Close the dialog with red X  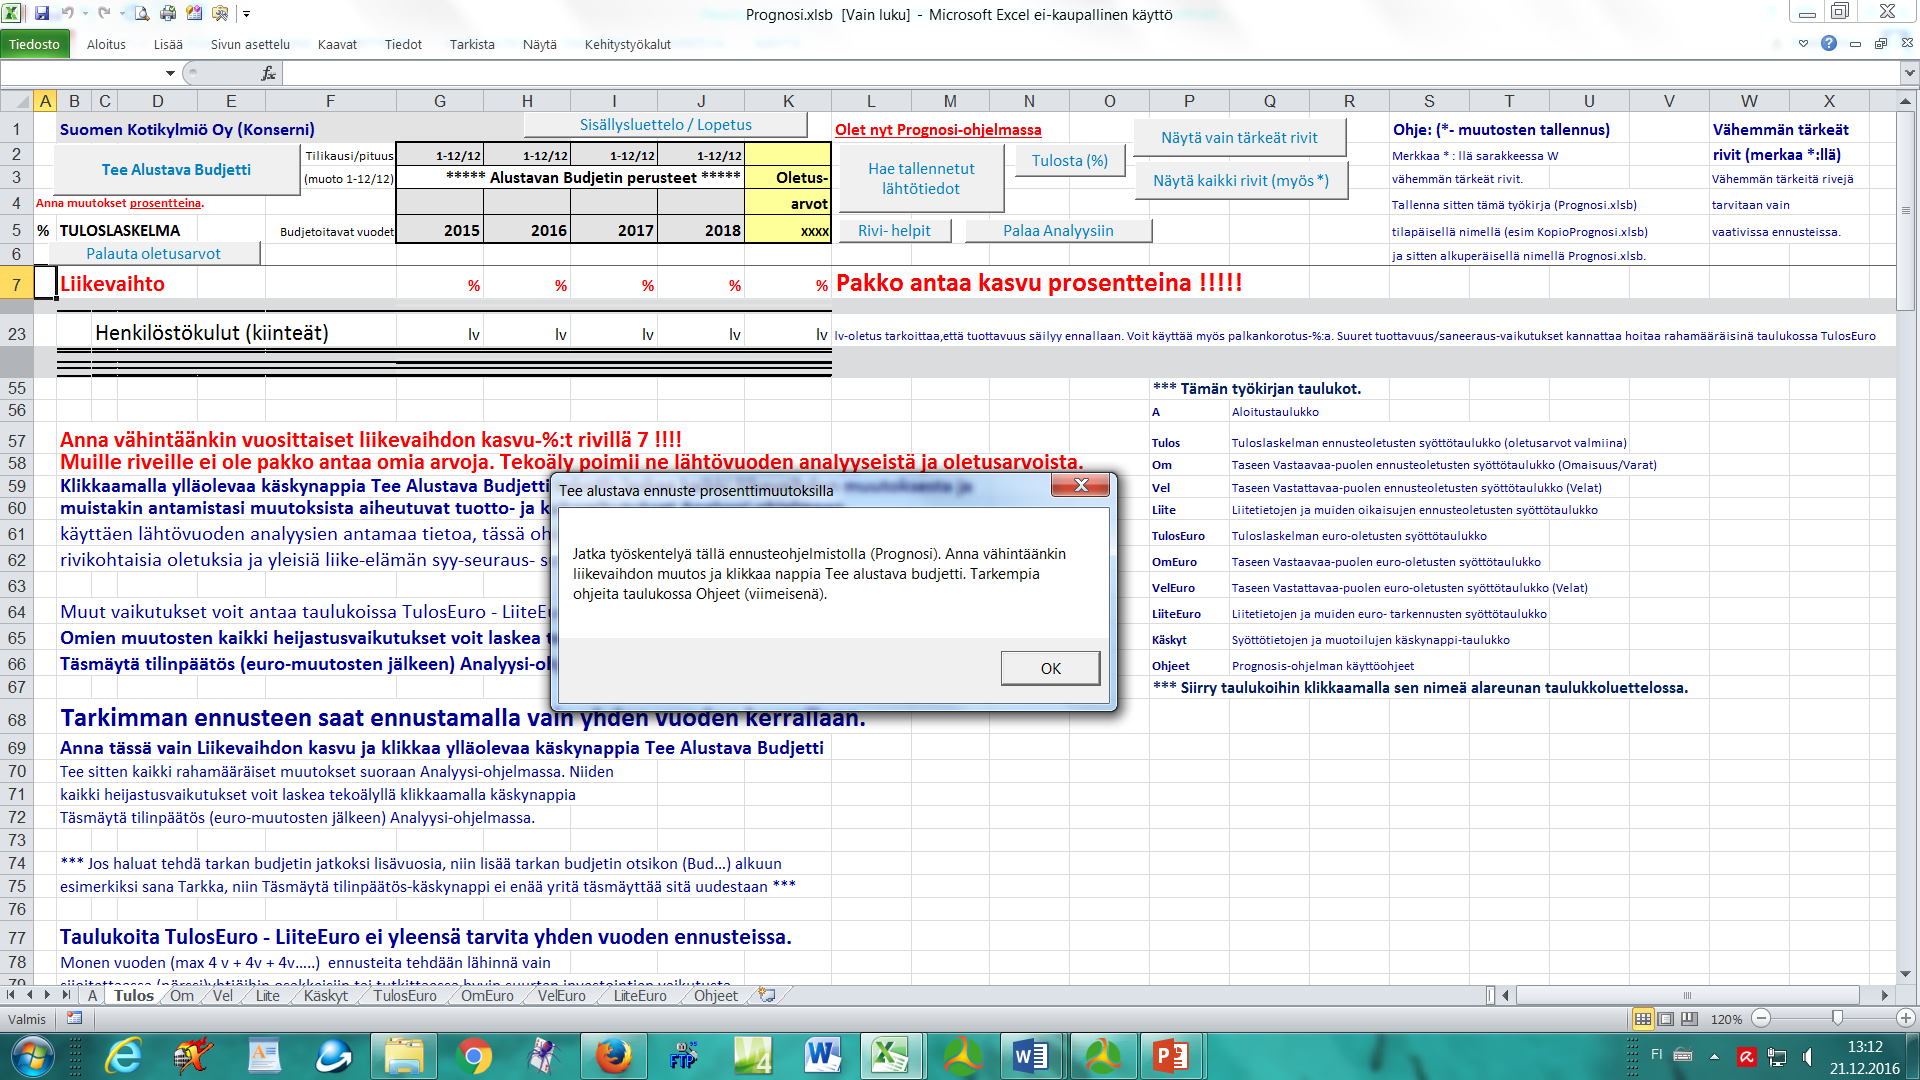coord(1080,485)
